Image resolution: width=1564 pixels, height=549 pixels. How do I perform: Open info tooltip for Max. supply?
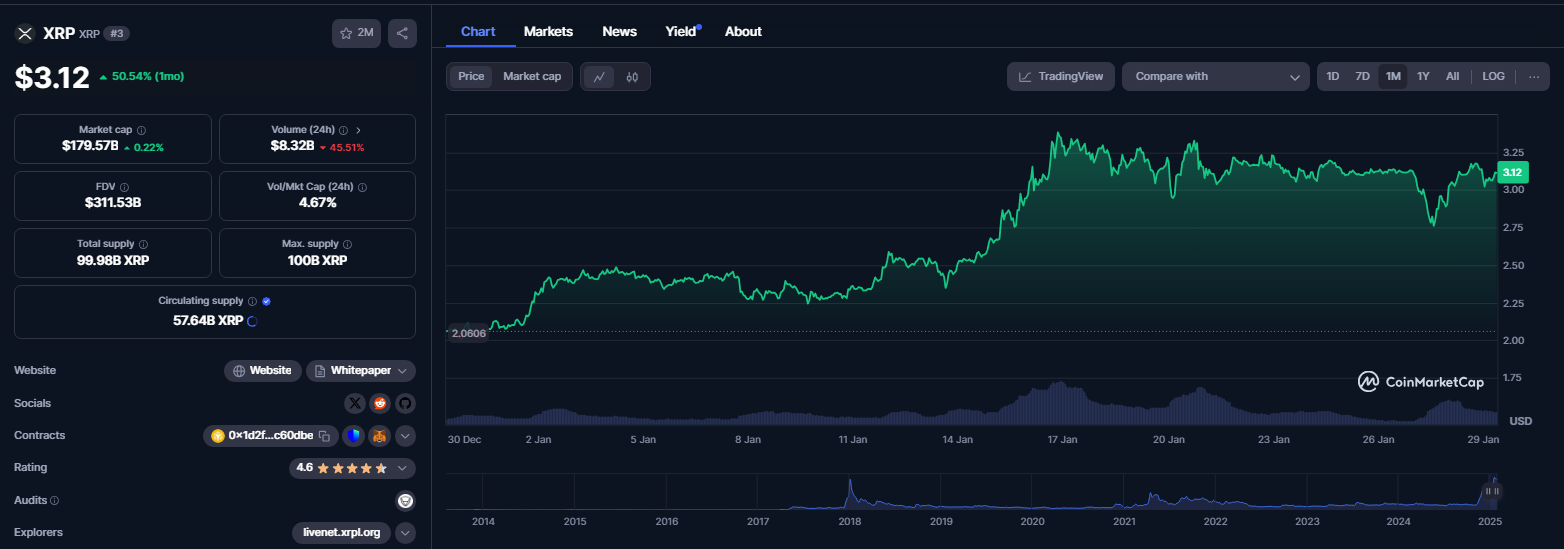[347, 244]
